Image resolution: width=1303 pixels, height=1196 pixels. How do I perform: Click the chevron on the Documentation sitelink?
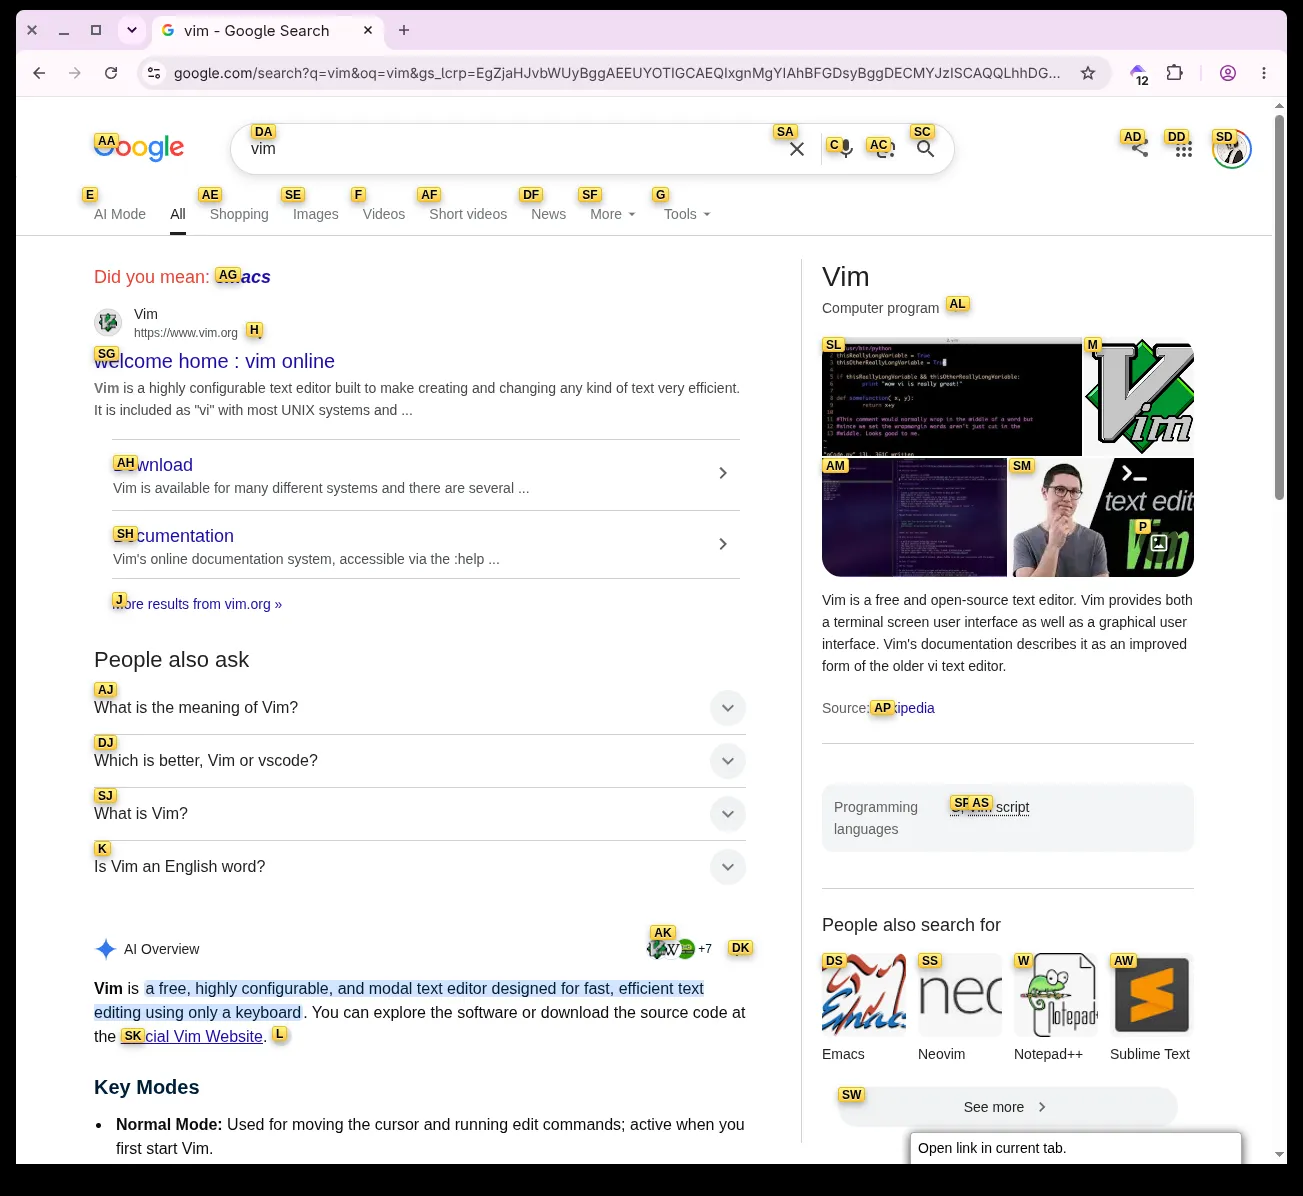(x=723, y=544)
